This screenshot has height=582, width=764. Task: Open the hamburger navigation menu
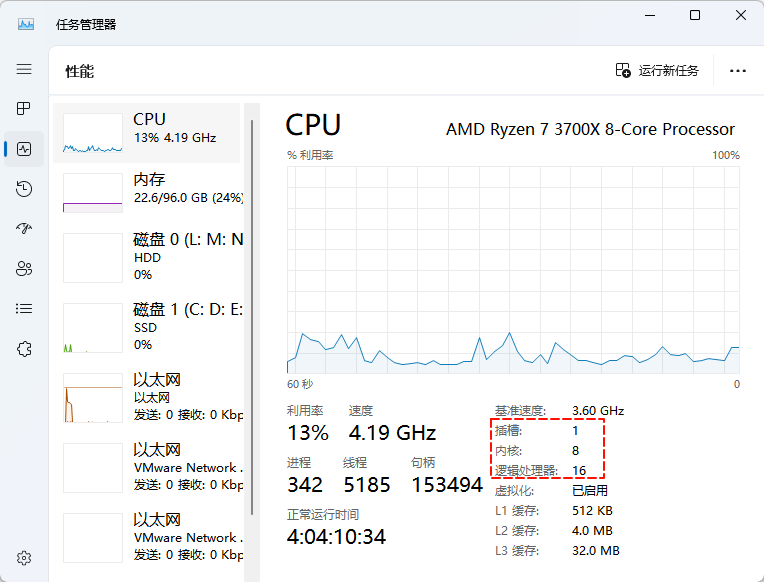tap(24, 69)
